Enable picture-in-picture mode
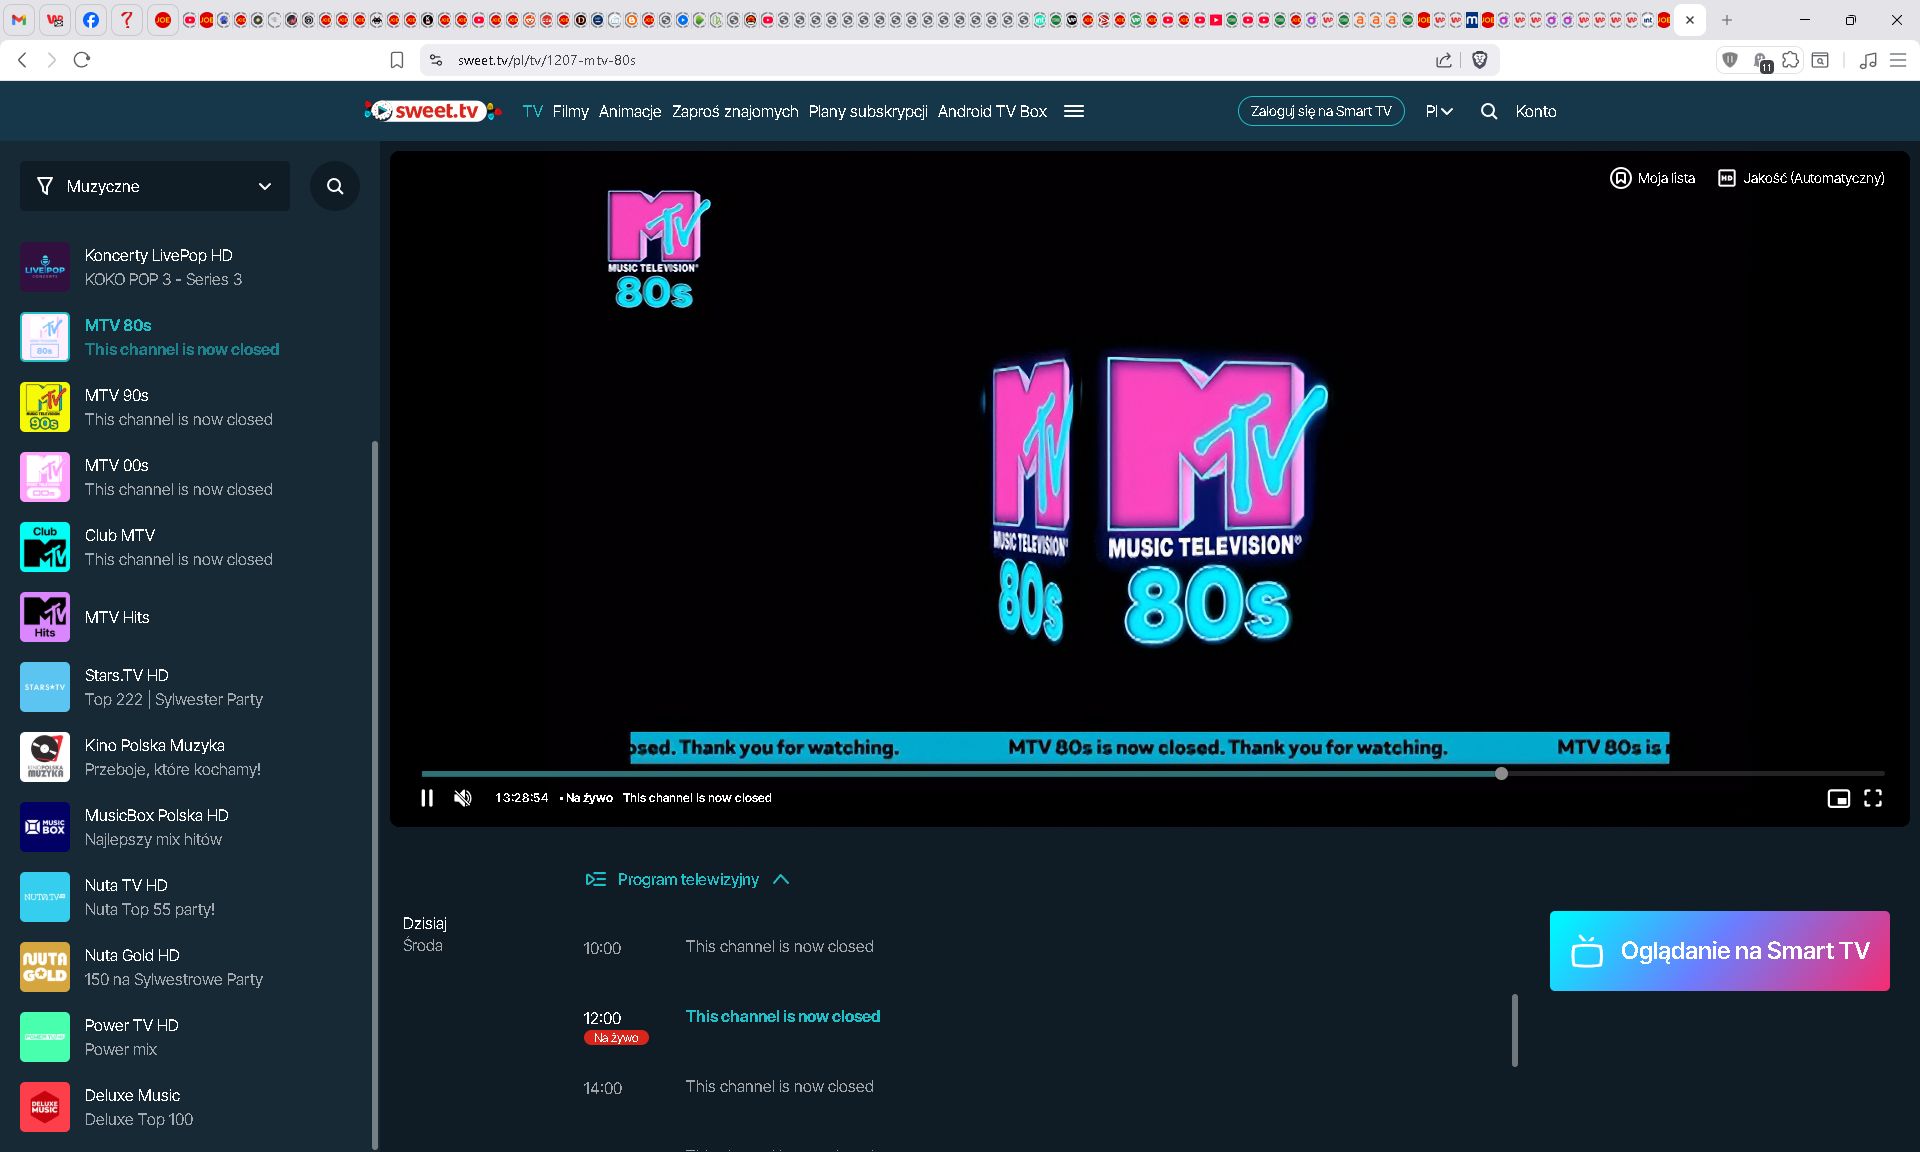The height and width of the screenshot is (1152, 1920). click(1838, 798)
